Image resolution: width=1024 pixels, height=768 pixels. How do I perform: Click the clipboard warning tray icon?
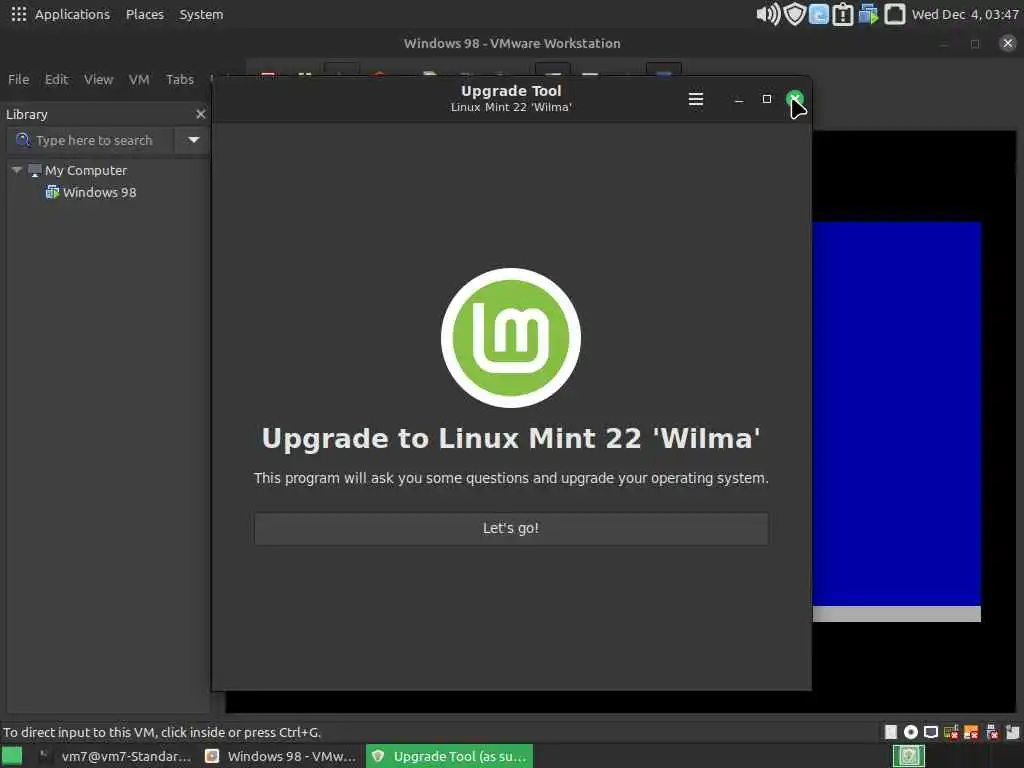pos(843,14)
